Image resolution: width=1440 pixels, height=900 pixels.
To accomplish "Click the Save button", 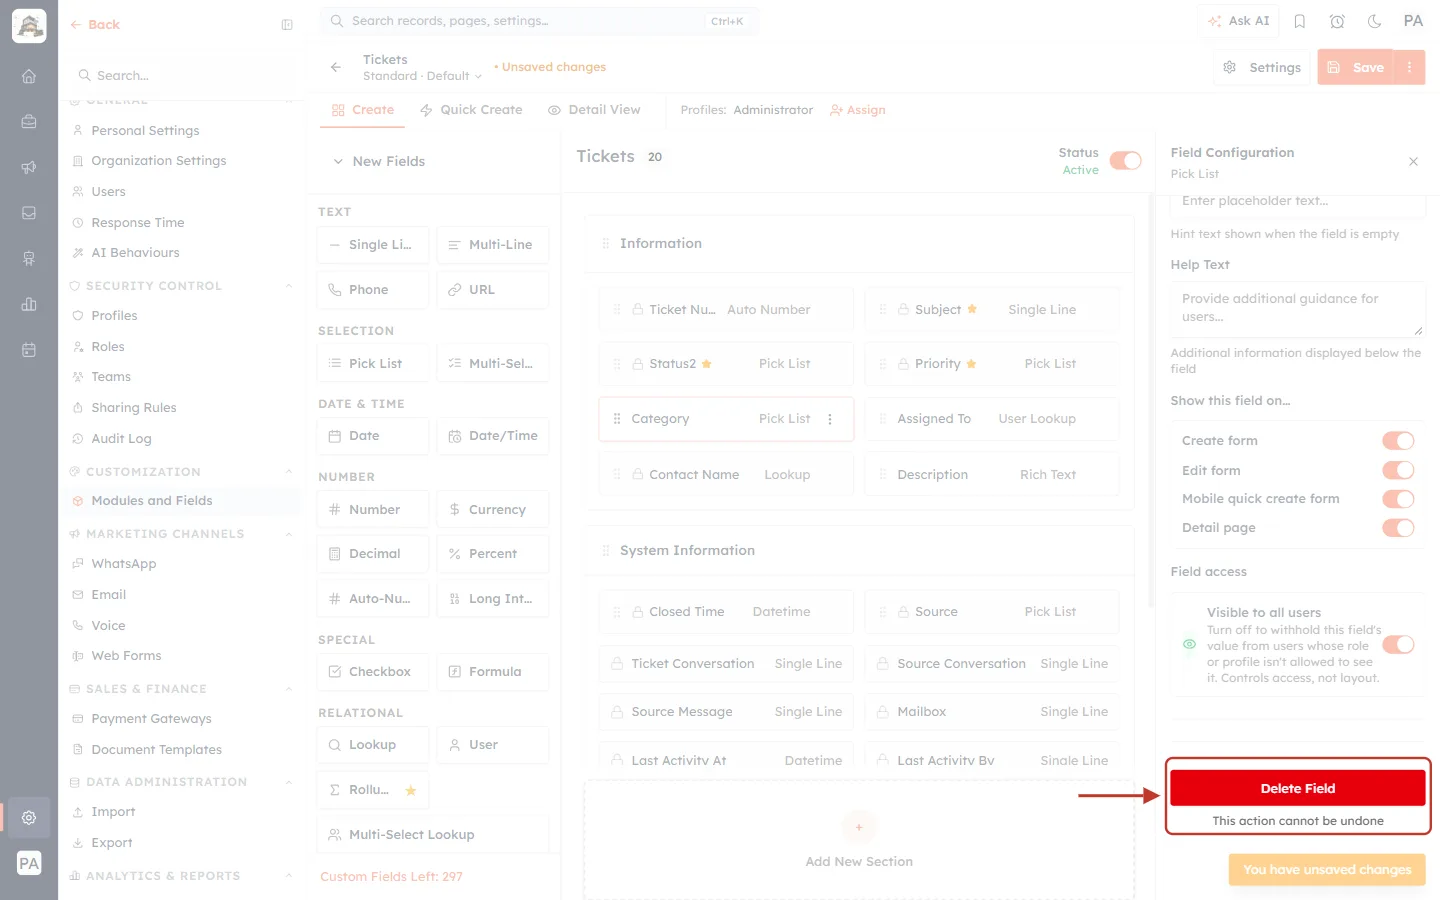I will click(1356, 67).
